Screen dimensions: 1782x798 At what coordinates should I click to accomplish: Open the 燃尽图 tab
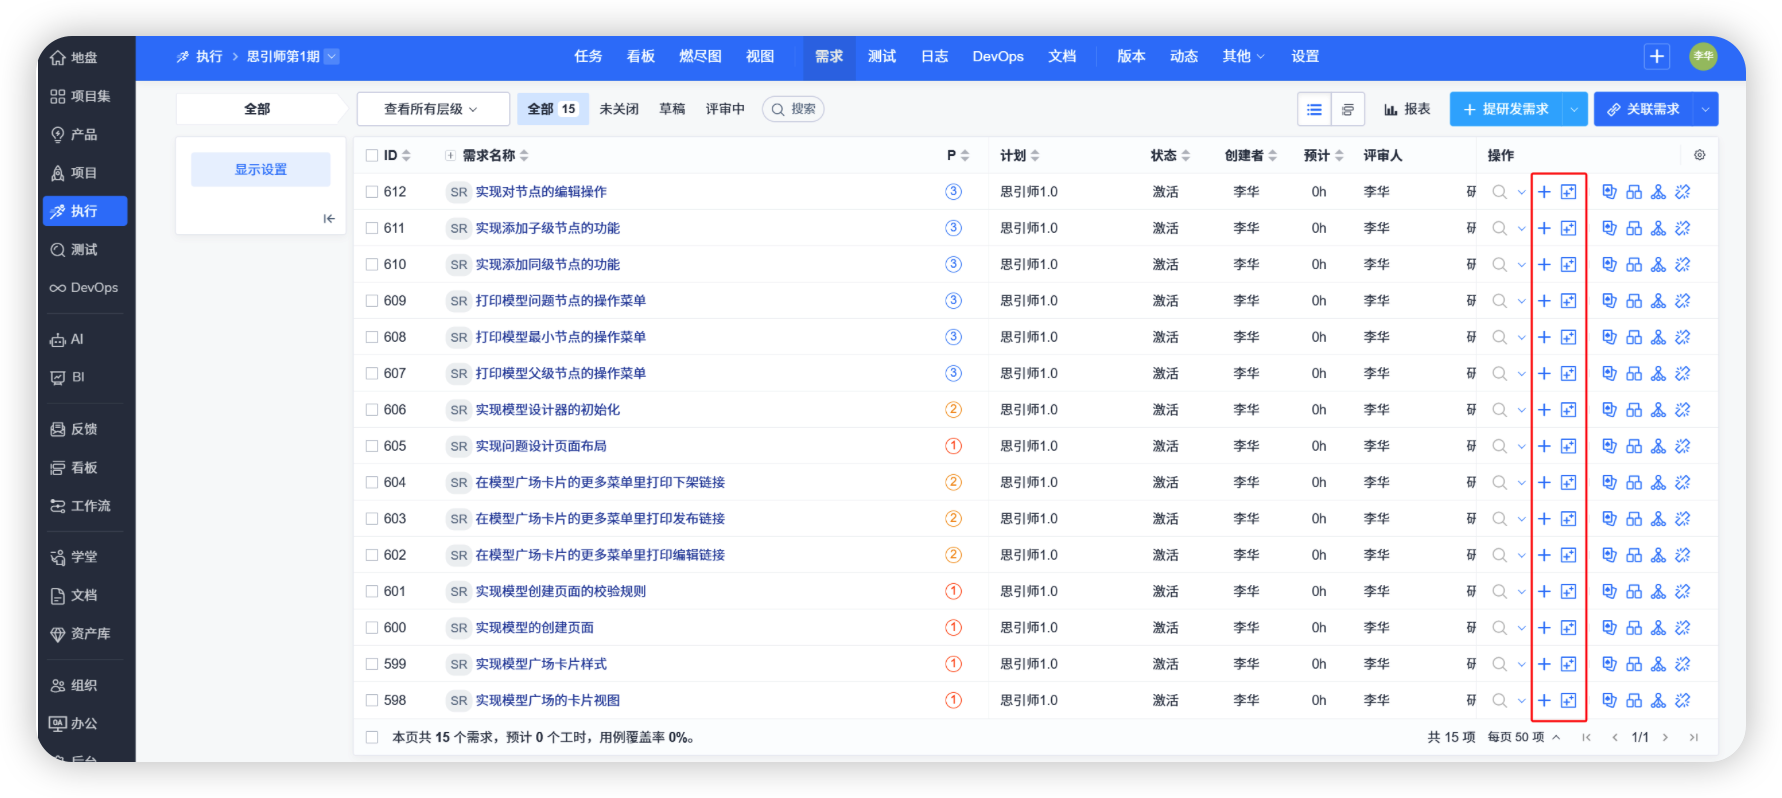[x=700, y=57]
